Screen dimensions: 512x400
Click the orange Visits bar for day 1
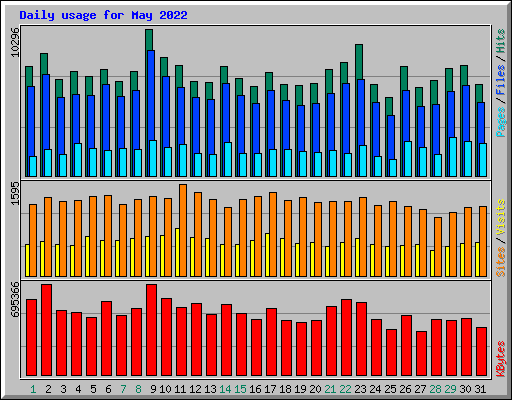point(33,240)
